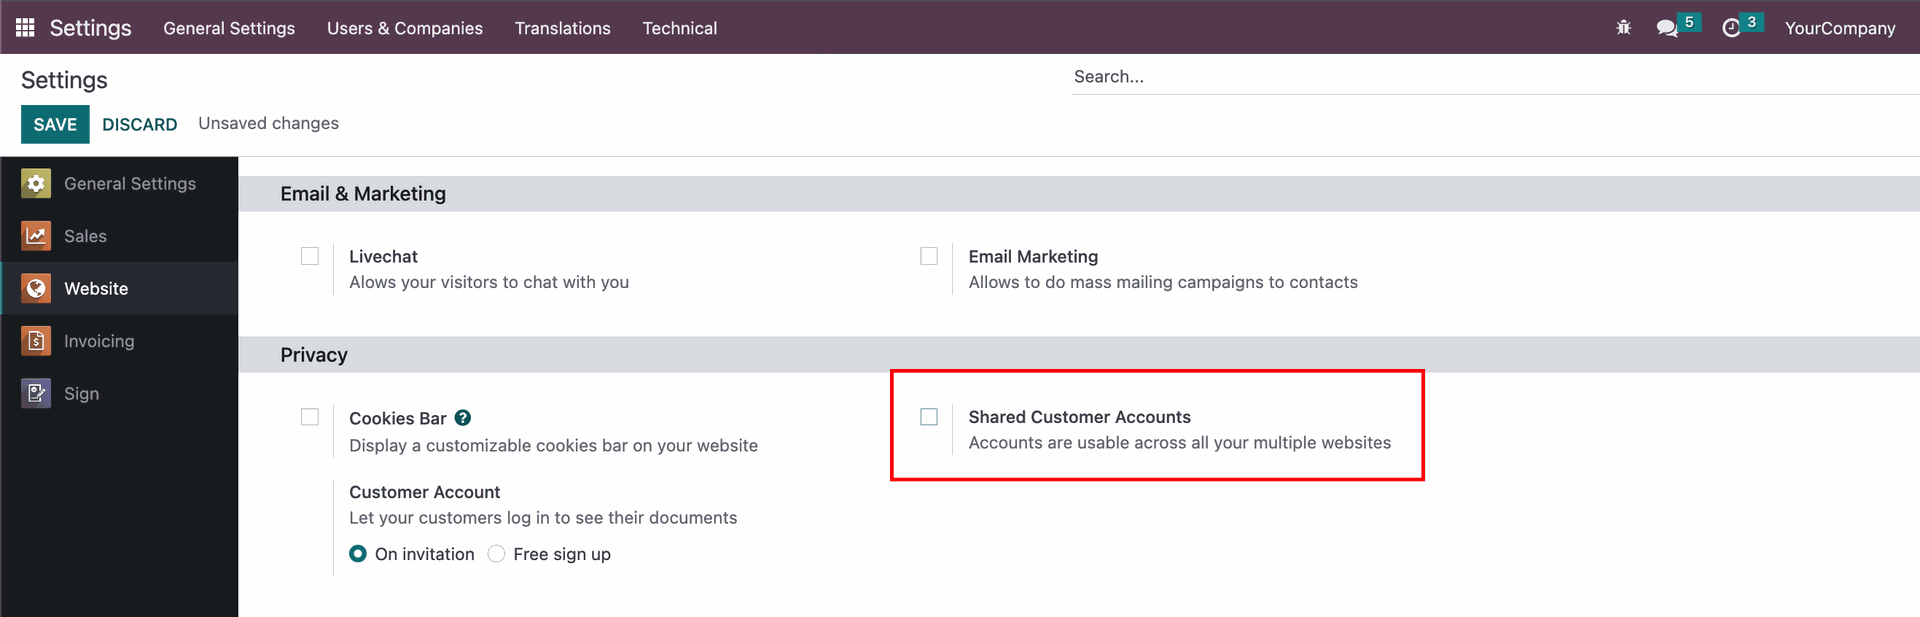This screenshot has height=617, width=1920.
Task: Click the Save button
Action: pyautogui.click(x=55, y=124)
